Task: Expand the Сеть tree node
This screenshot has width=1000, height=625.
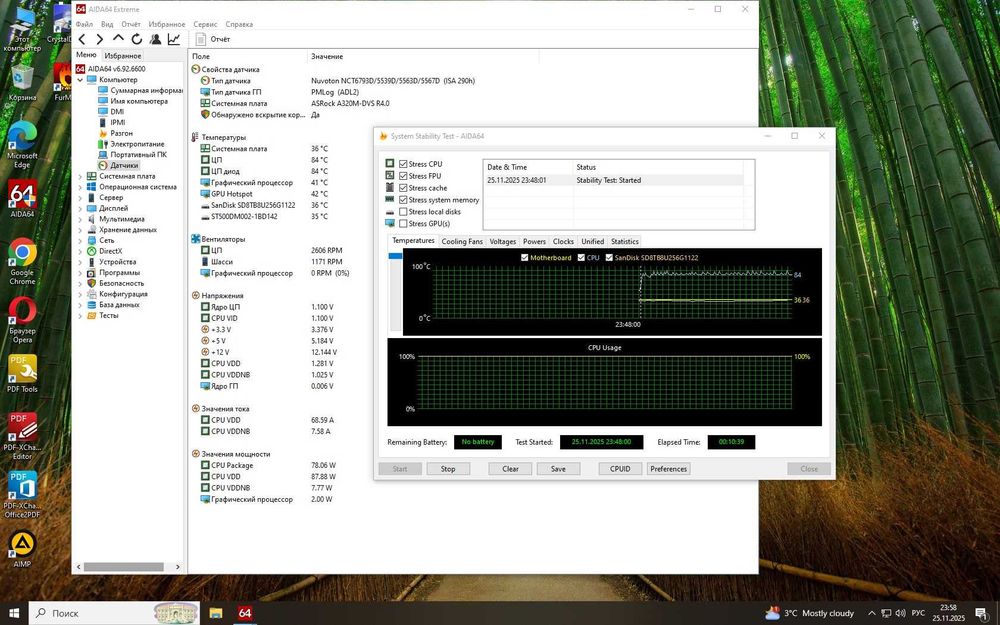Action: pos(80,241)
